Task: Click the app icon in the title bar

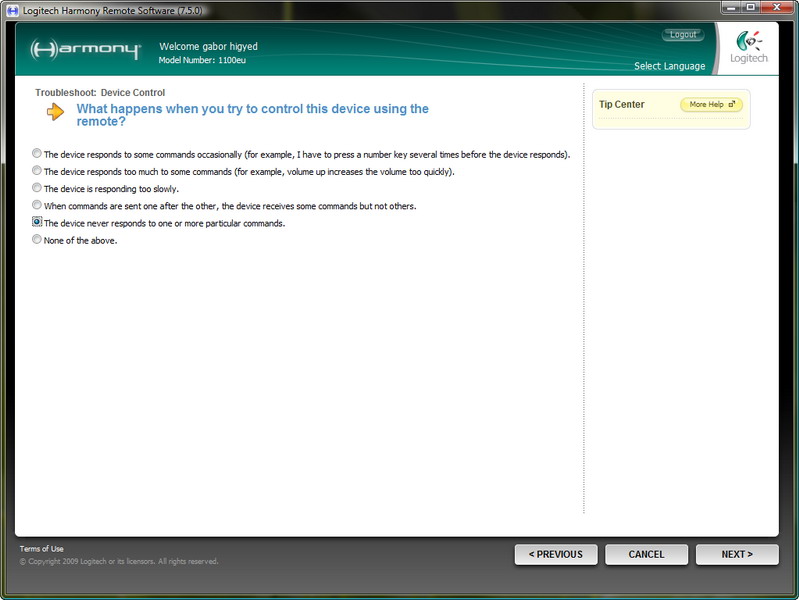Action: point(13,9)
